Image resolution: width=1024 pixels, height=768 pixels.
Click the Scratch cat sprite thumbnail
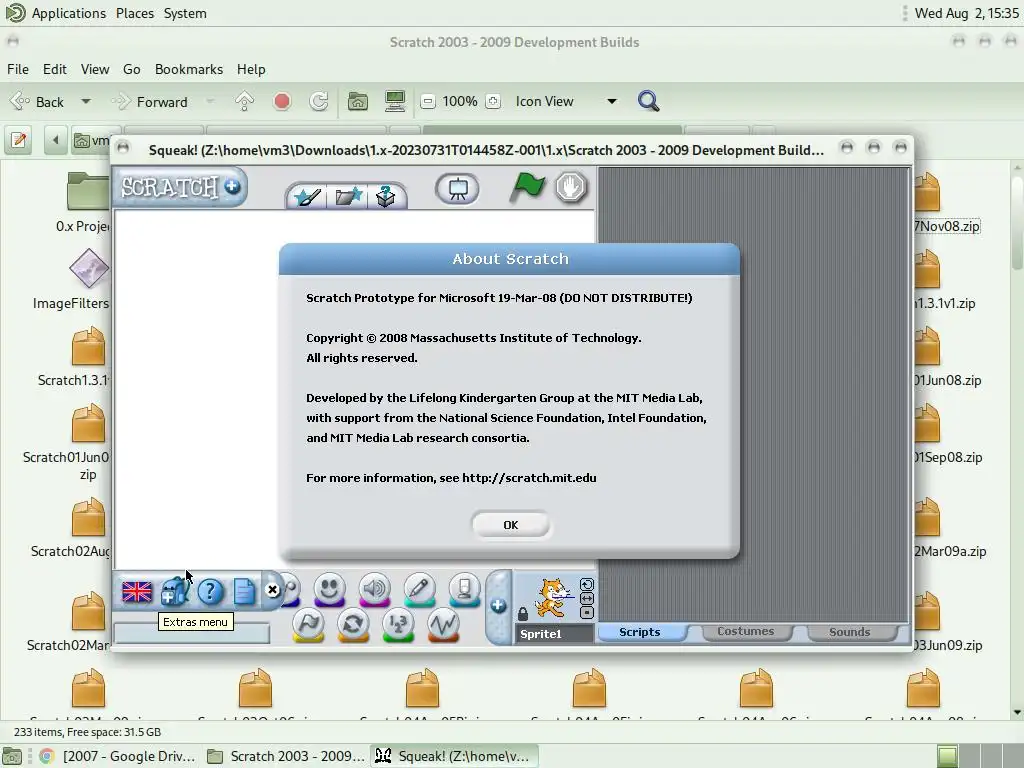pyautogui.click(x=552, y=598)
